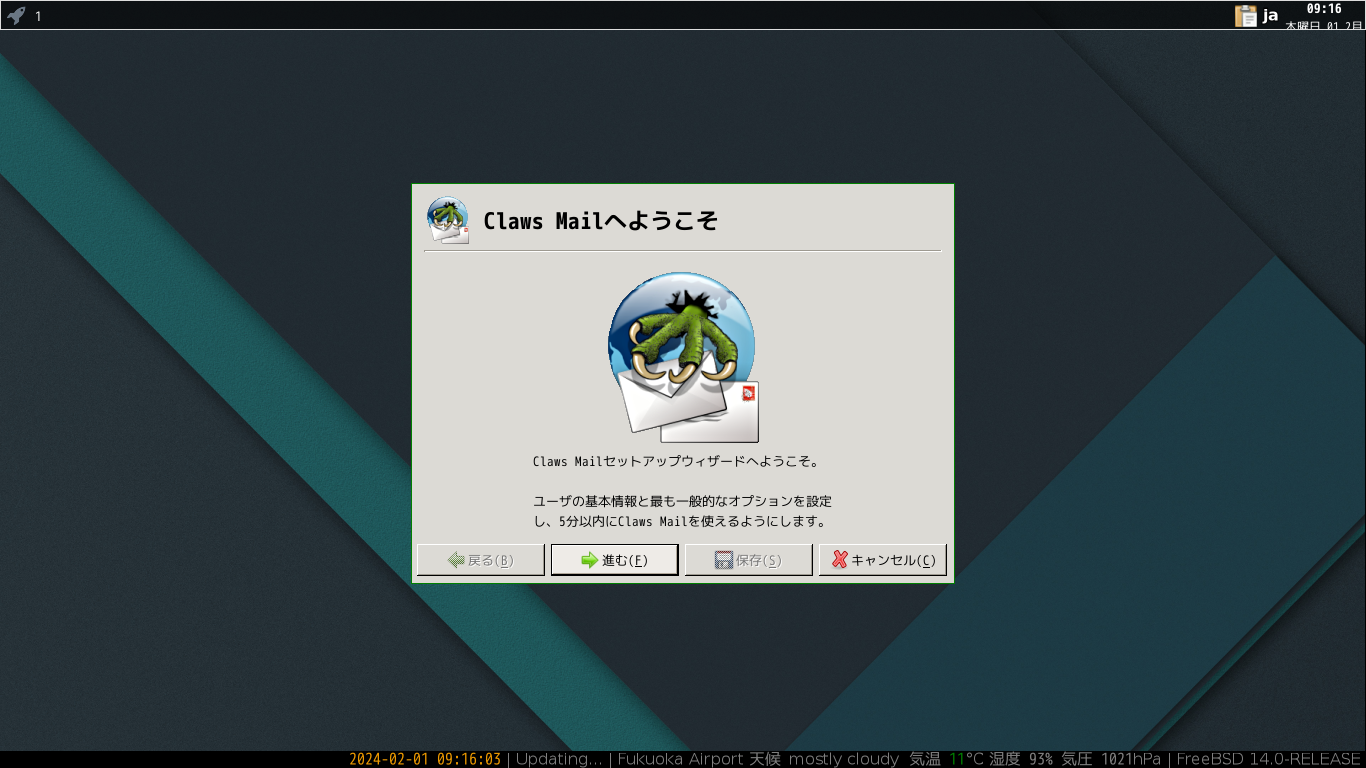Click the large Claws Mail logo image
This screenshot has height=768, width=1366.
pyautogui.click(x=684, y=357)
